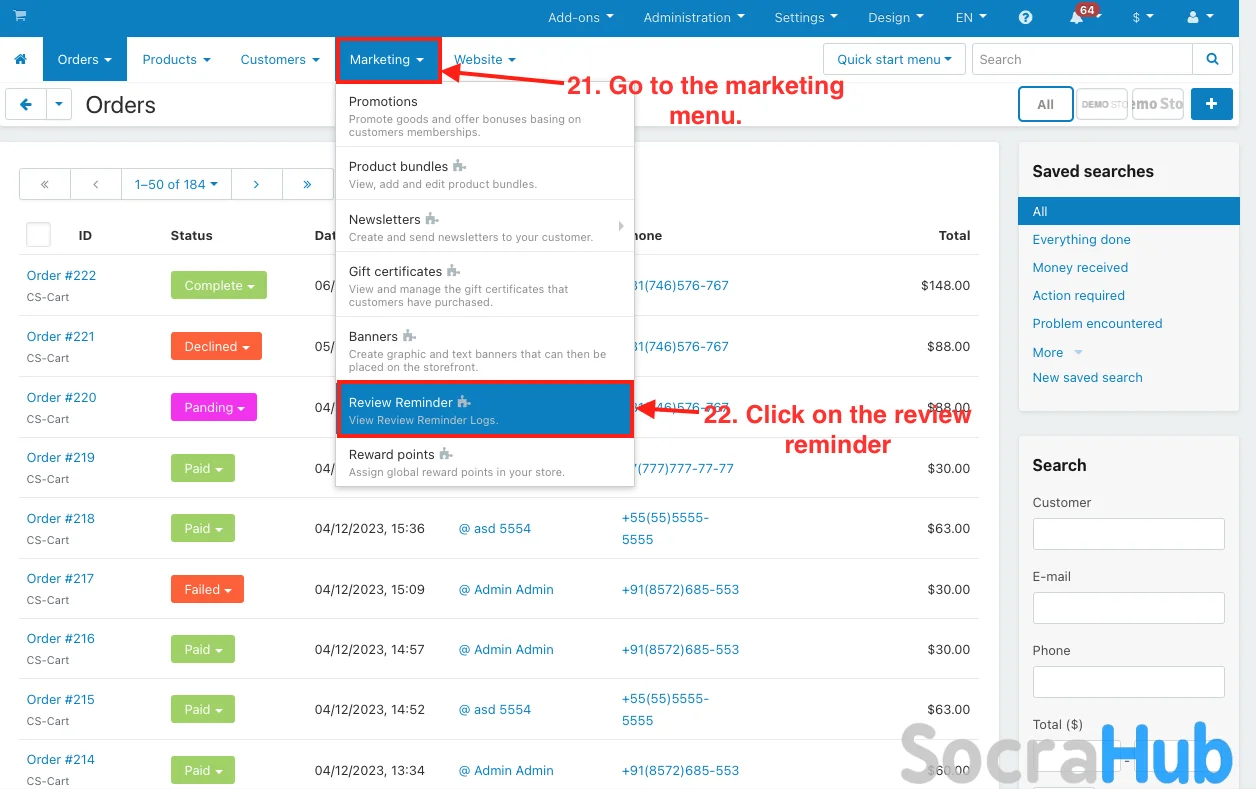1256x789 pixels.
Task: Click the shopping cart icon
Action: tap(20, 17)
